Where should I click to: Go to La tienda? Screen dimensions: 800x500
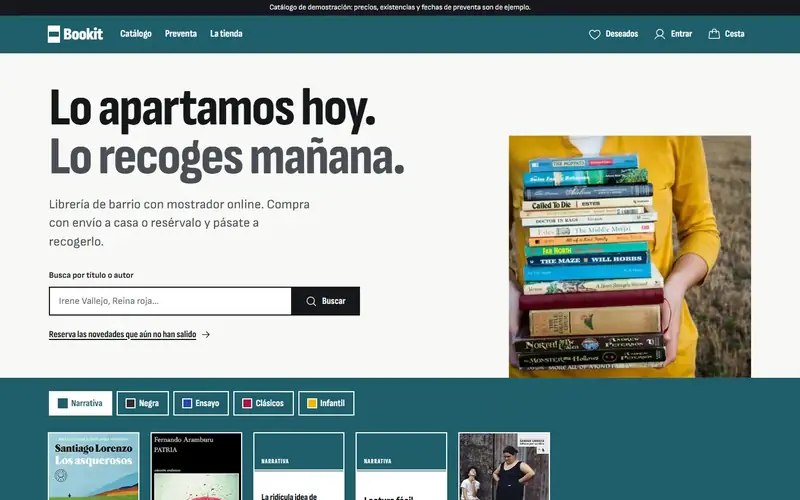[x=226, y=34]
